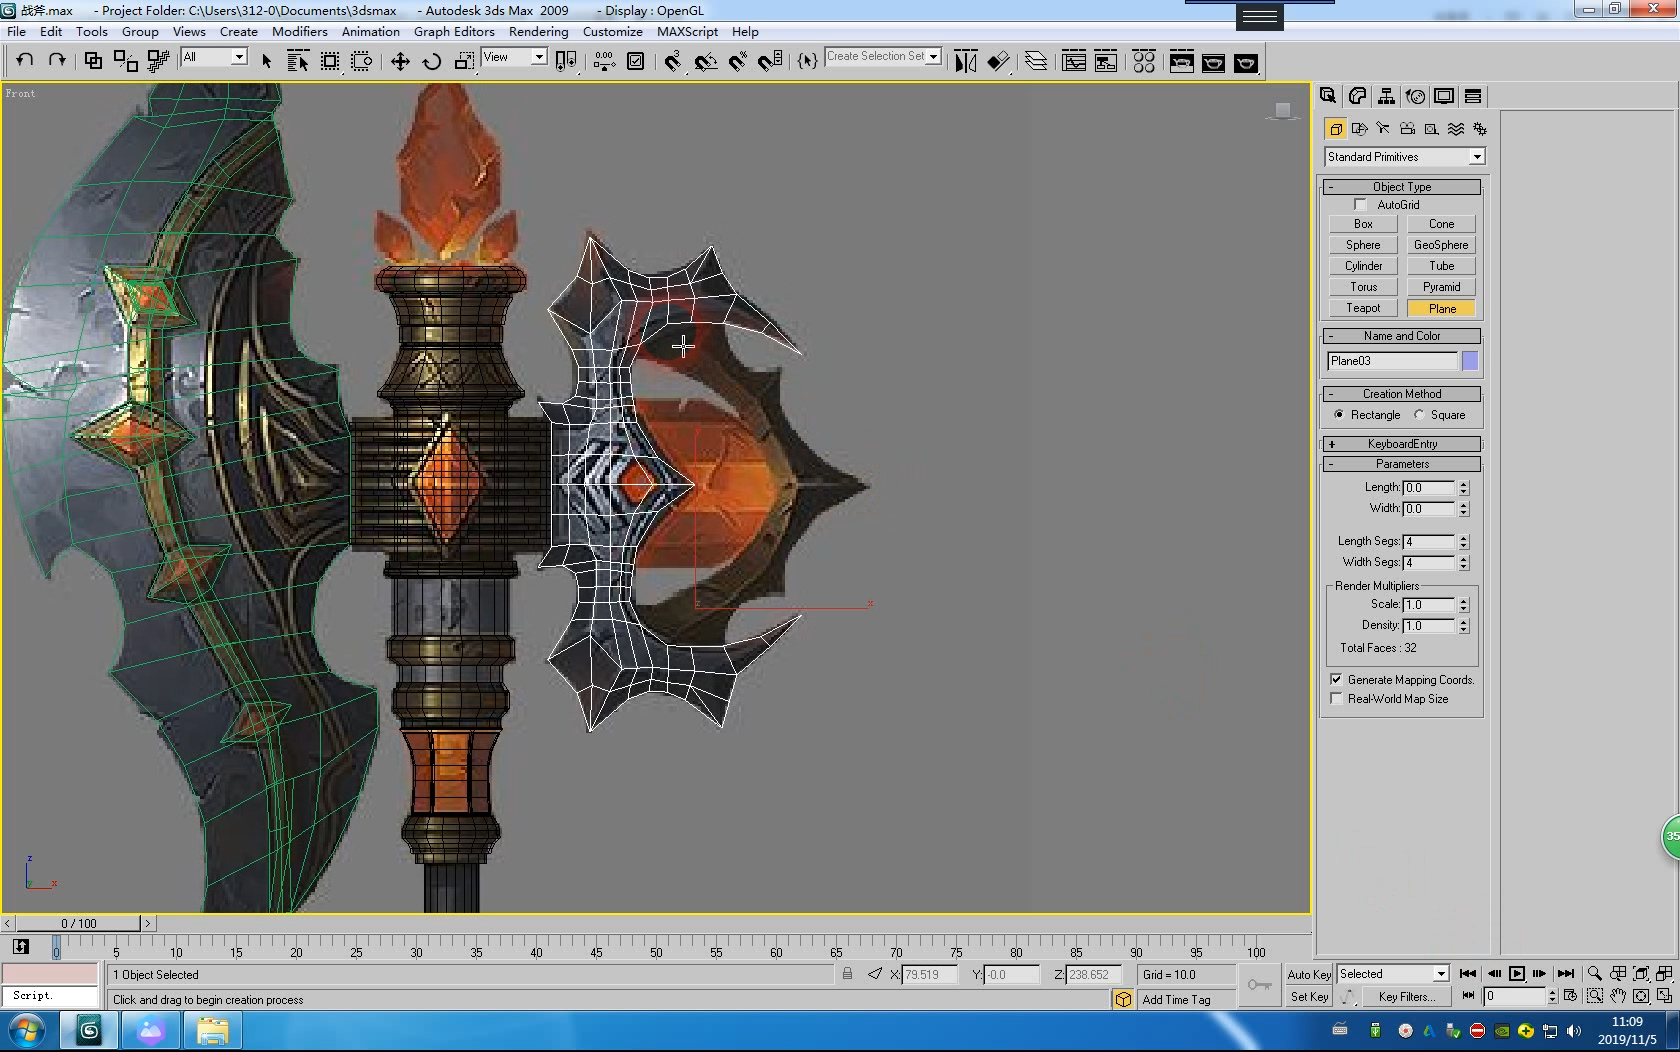Toggle the Window/Crossing selection icon
This screenshot has height=1052, width=1680.
[x=362, y=61]
